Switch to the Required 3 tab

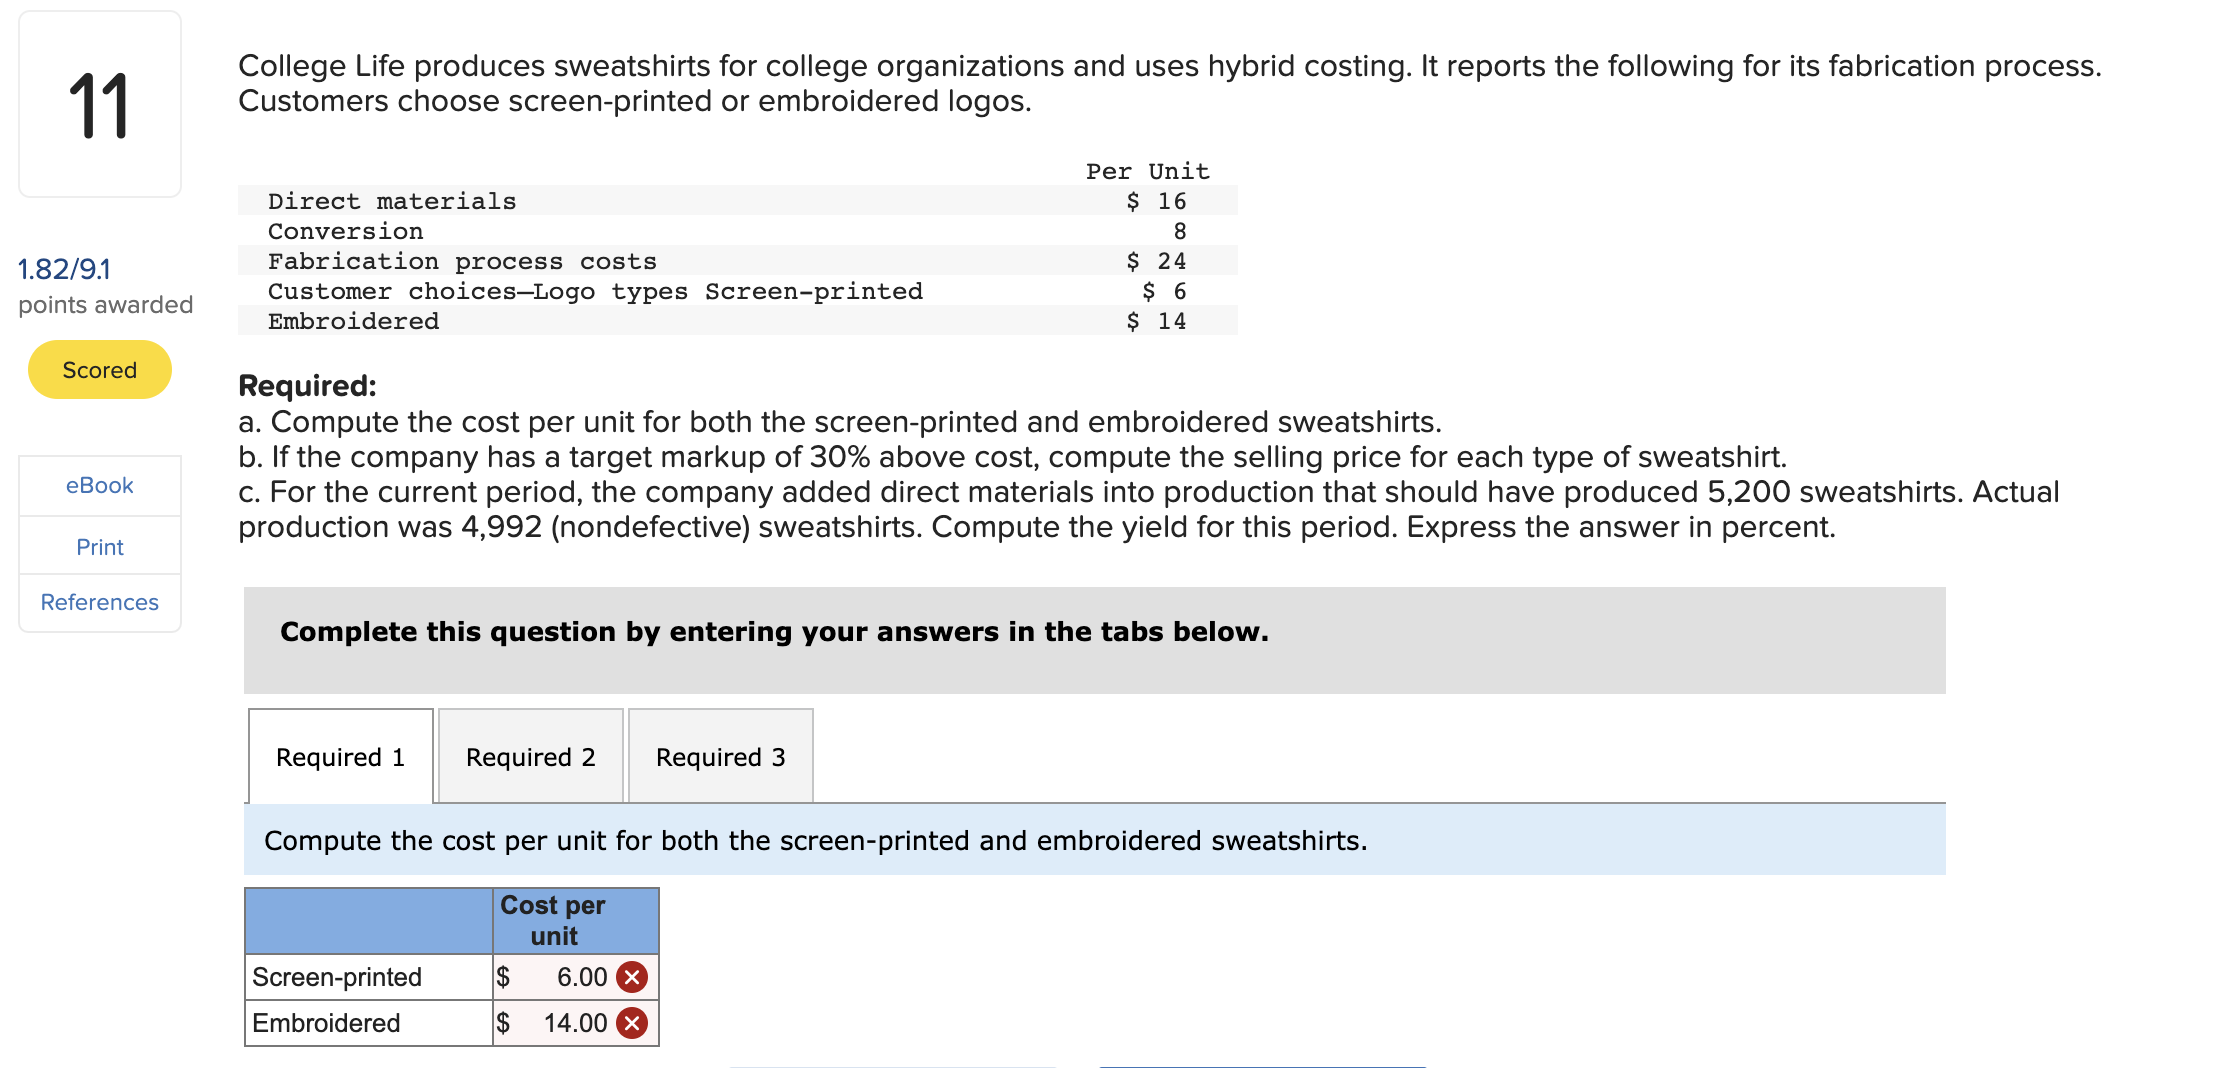(720, 757)
